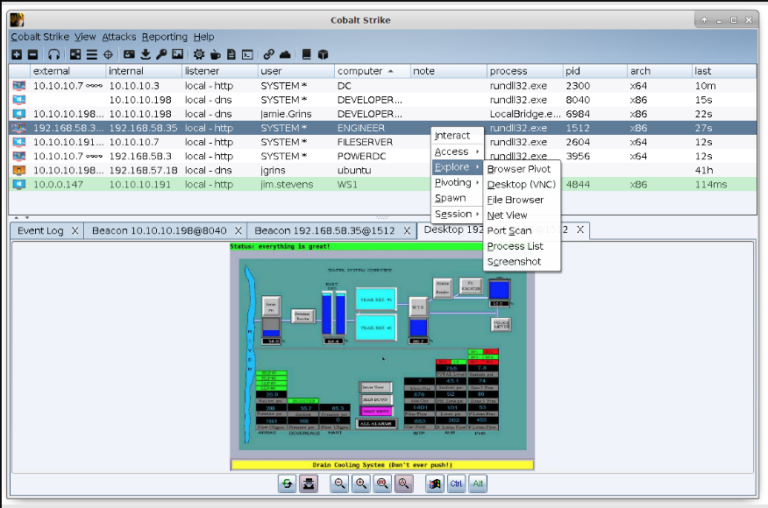Sort sessions by the computer column header
The height and width of the screenshot is (508, 768).
[x=360, y=72]
